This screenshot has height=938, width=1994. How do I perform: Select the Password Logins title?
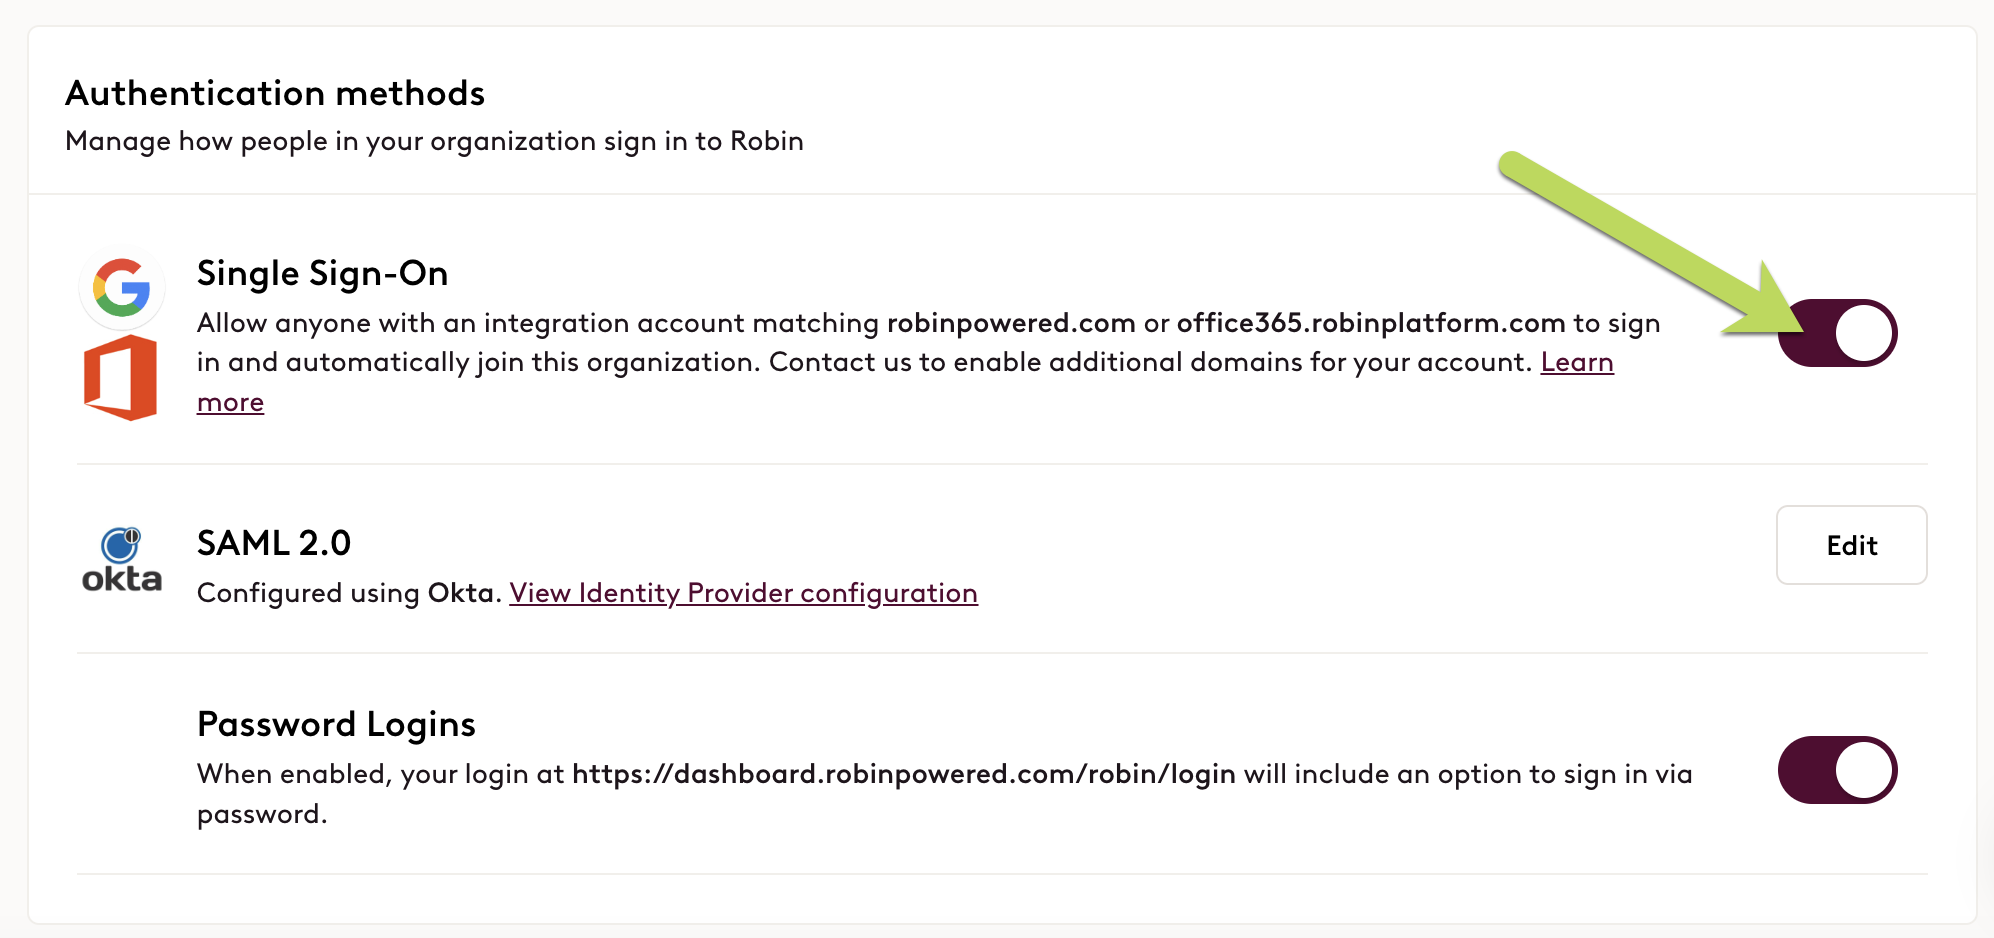pos(336,724)
